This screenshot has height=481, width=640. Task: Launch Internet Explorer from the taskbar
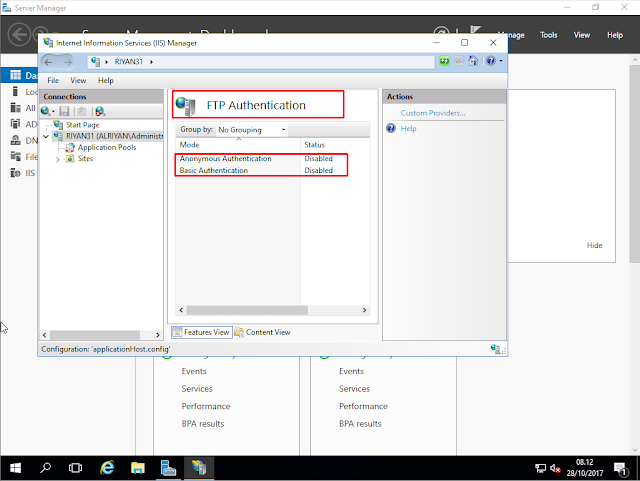coord(107,468)
